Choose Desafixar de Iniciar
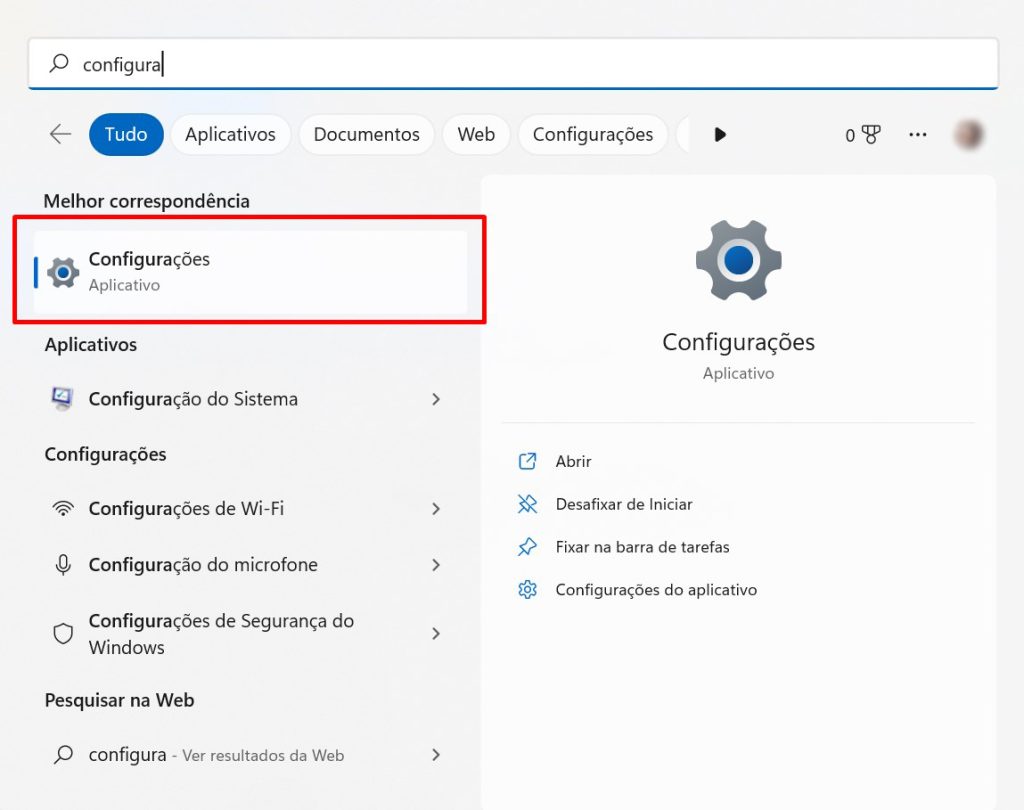Image resolution: width=1024 pixels, height=810 pixels. point(623,504)
